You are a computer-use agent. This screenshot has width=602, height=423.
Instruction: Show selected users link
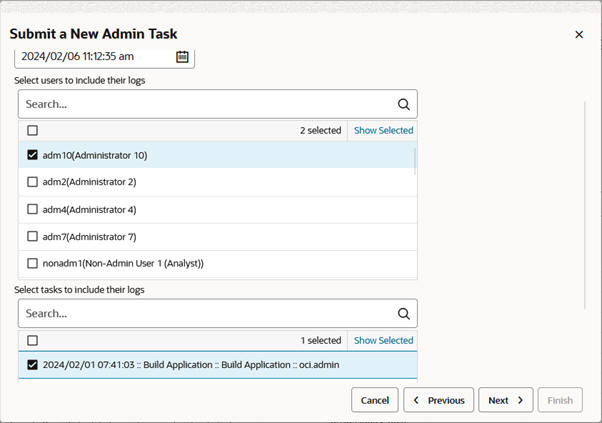coord(383,131)
